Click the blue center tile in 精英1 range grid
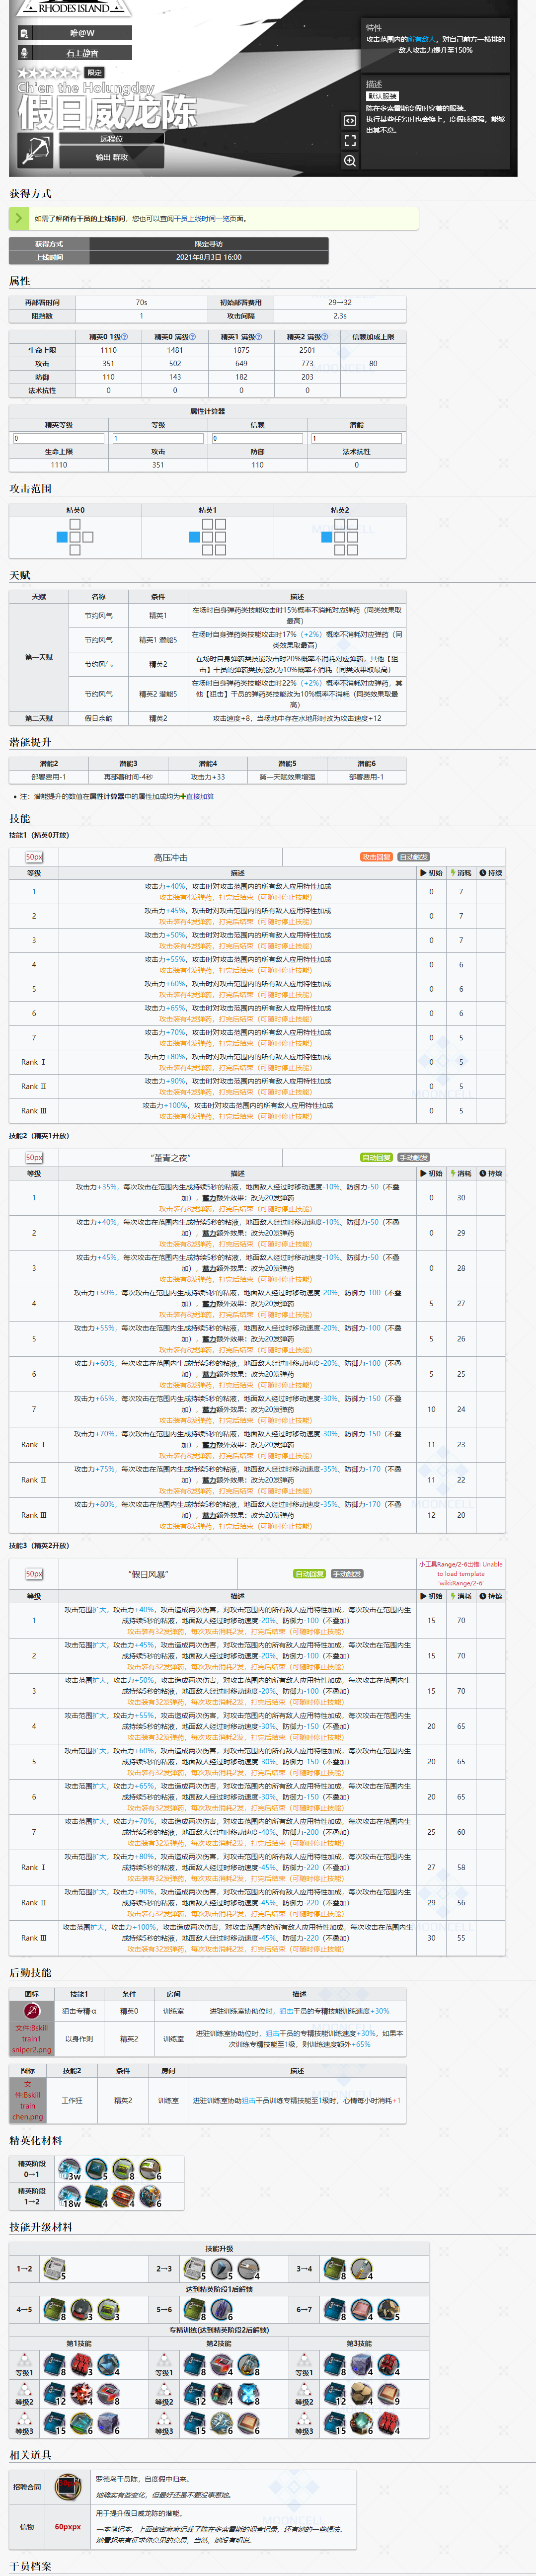The height and width of the screenshot is (2576, 536). pyautogui.click(x=194, y=537)
